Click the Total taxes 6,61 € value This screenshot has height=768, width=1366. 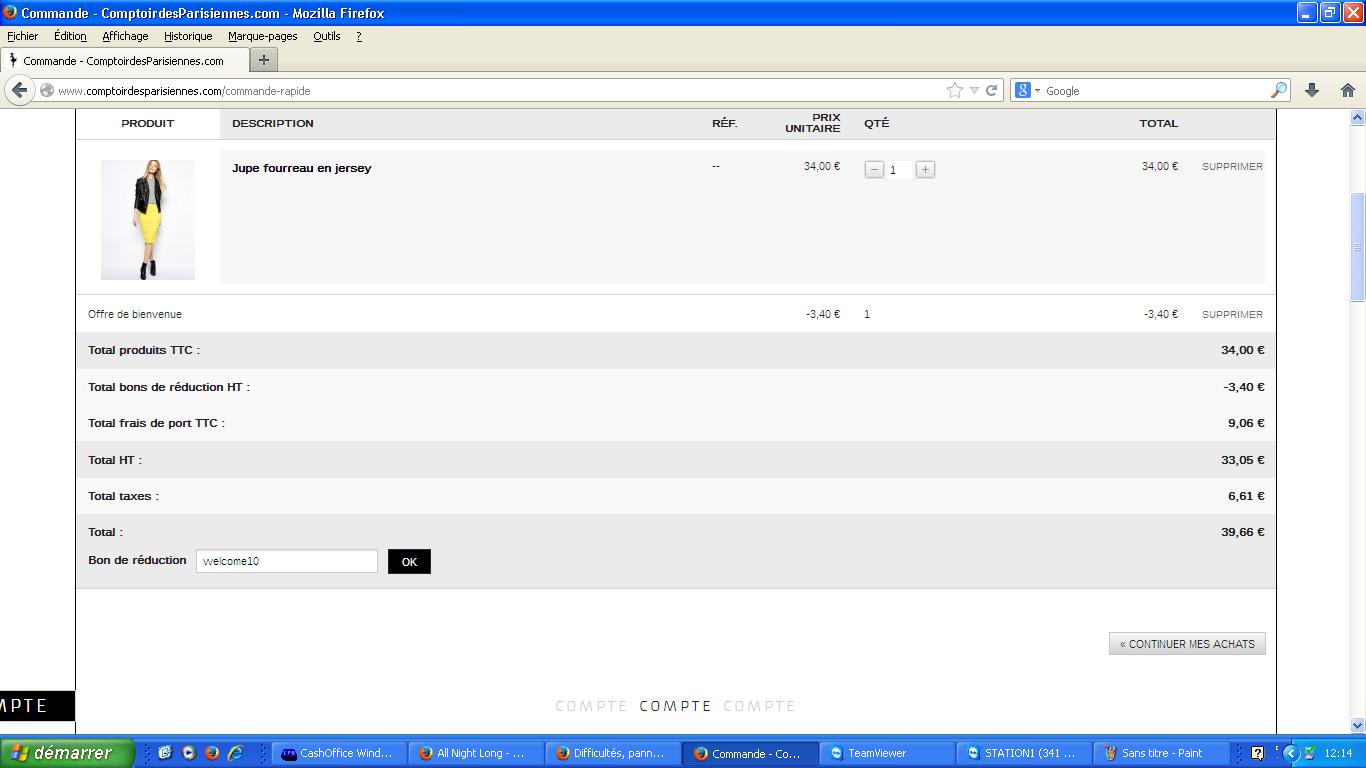(1246, 496)
